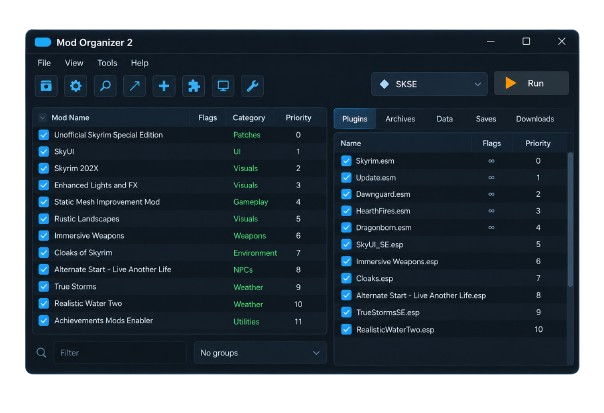Switch to the Saves tab

pos(486,119)
